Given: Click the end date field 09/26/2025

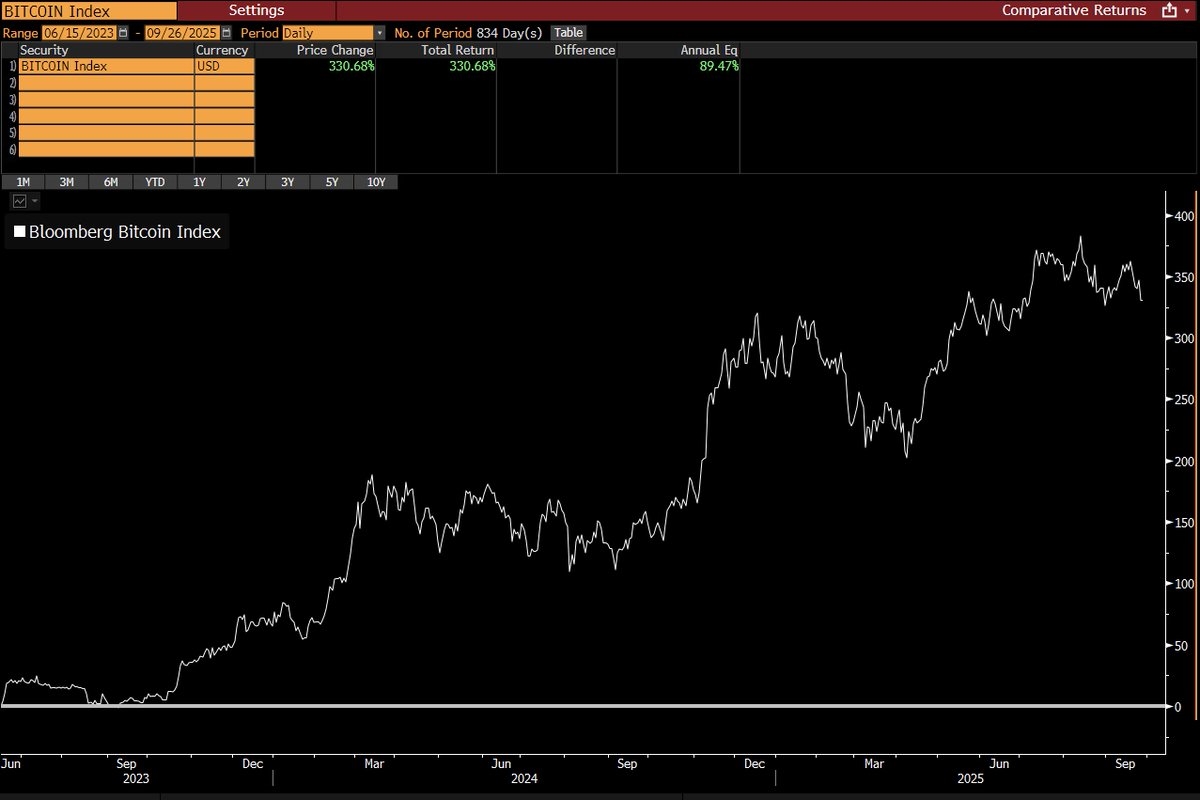Looking at the screenshot, I should (182, 33).
